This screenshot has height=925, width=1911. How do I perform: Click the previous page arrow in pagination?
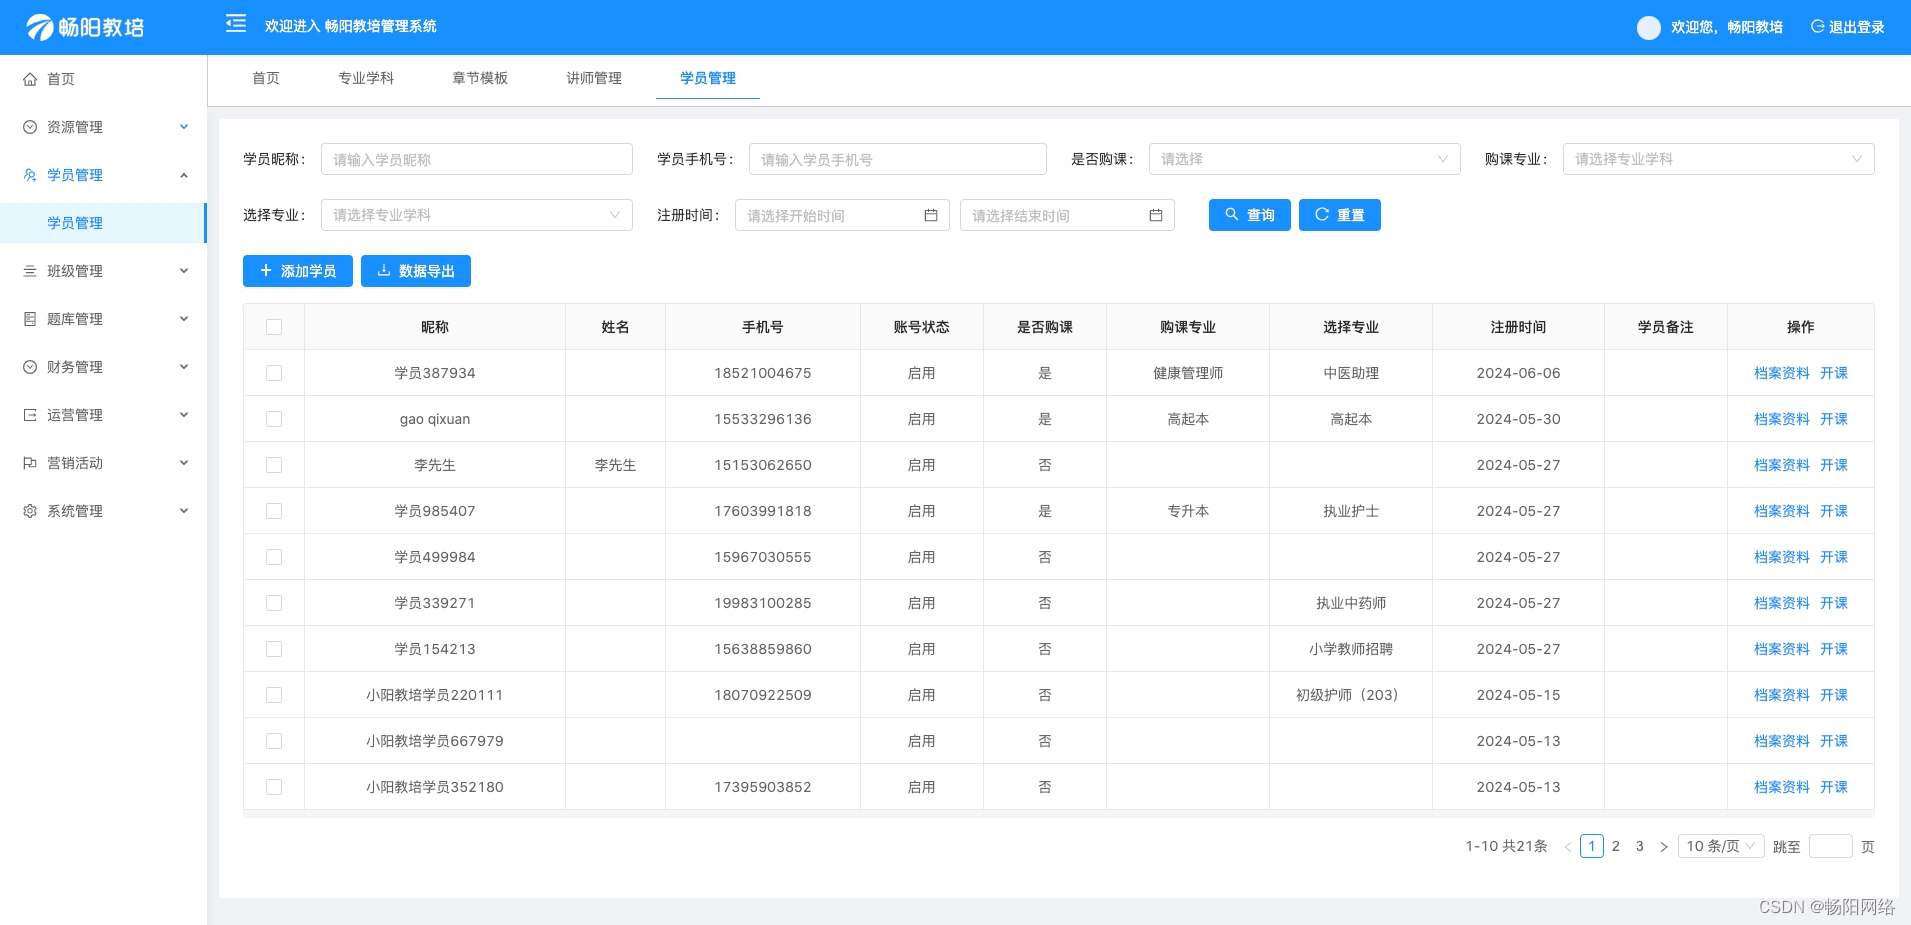1567,847
